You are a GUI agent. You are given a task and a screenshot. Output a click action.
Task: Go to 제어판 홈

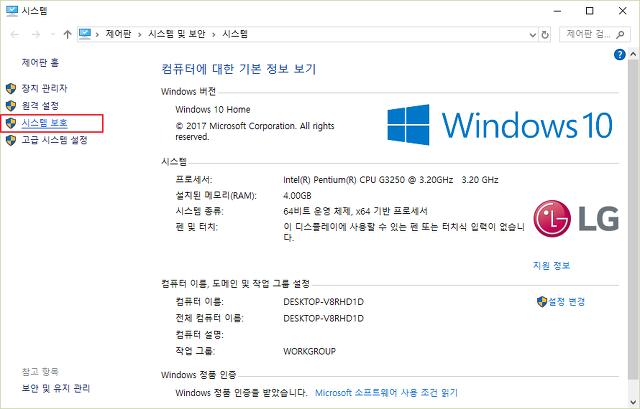pyautogui.click(x=40, y=62)
